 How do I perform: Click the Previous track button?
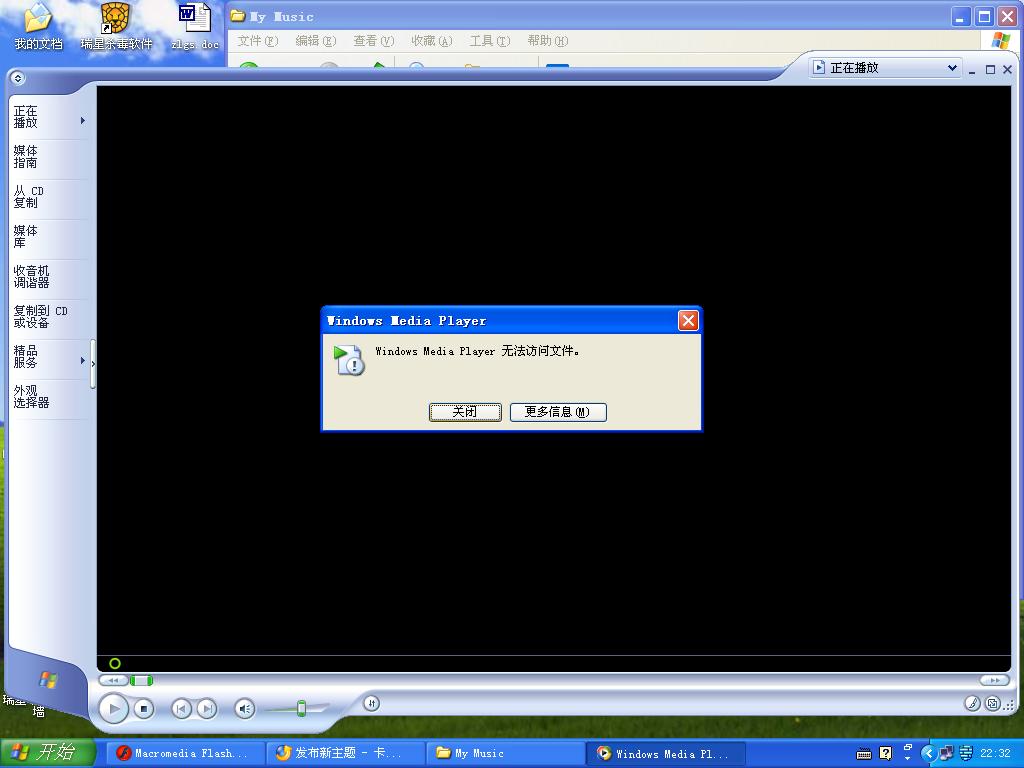182,709
